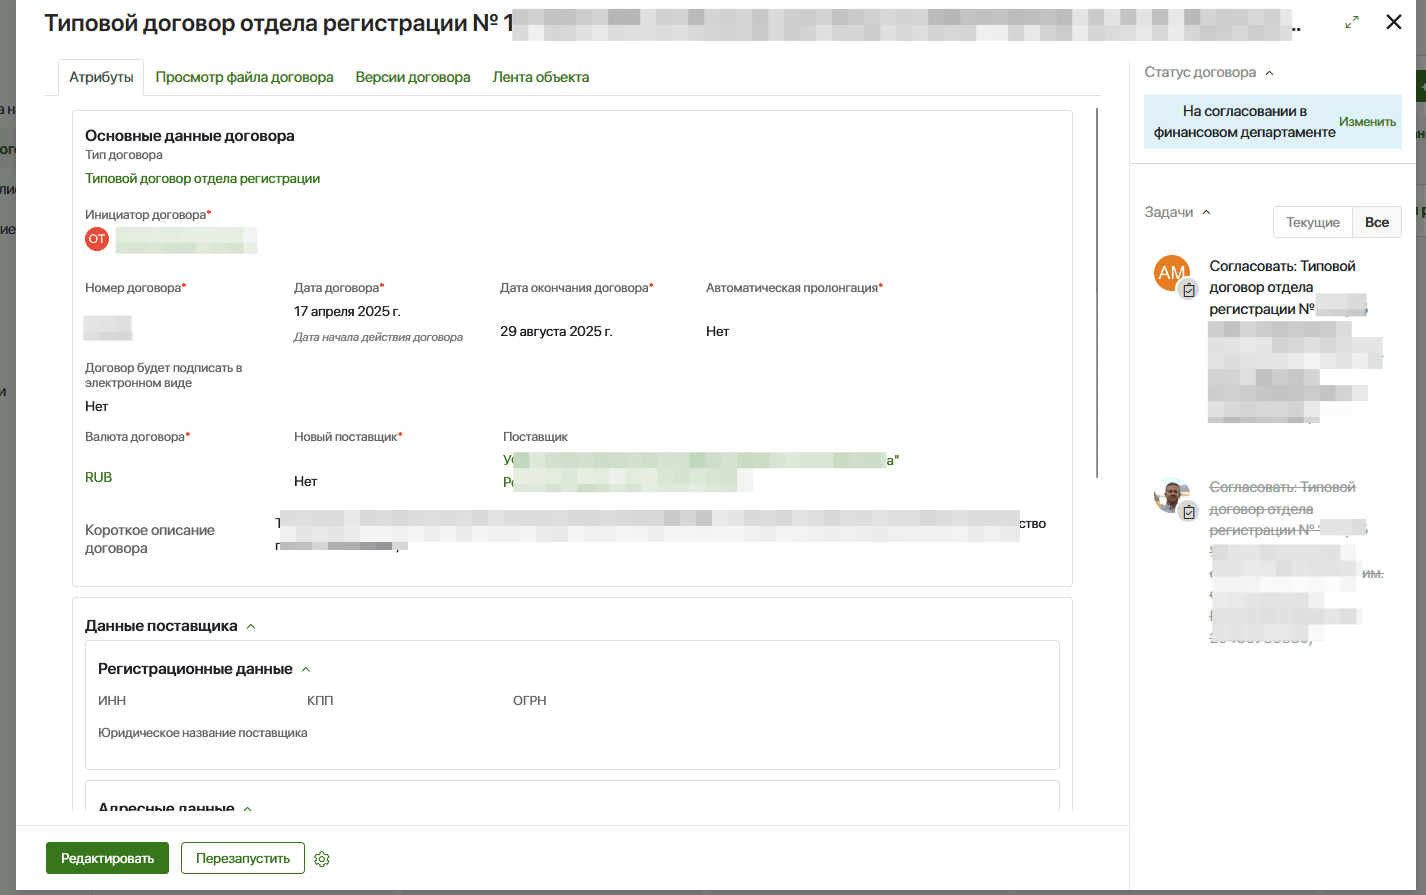
Task: Click the red ОТ initiator avatar
Action: 97,239
